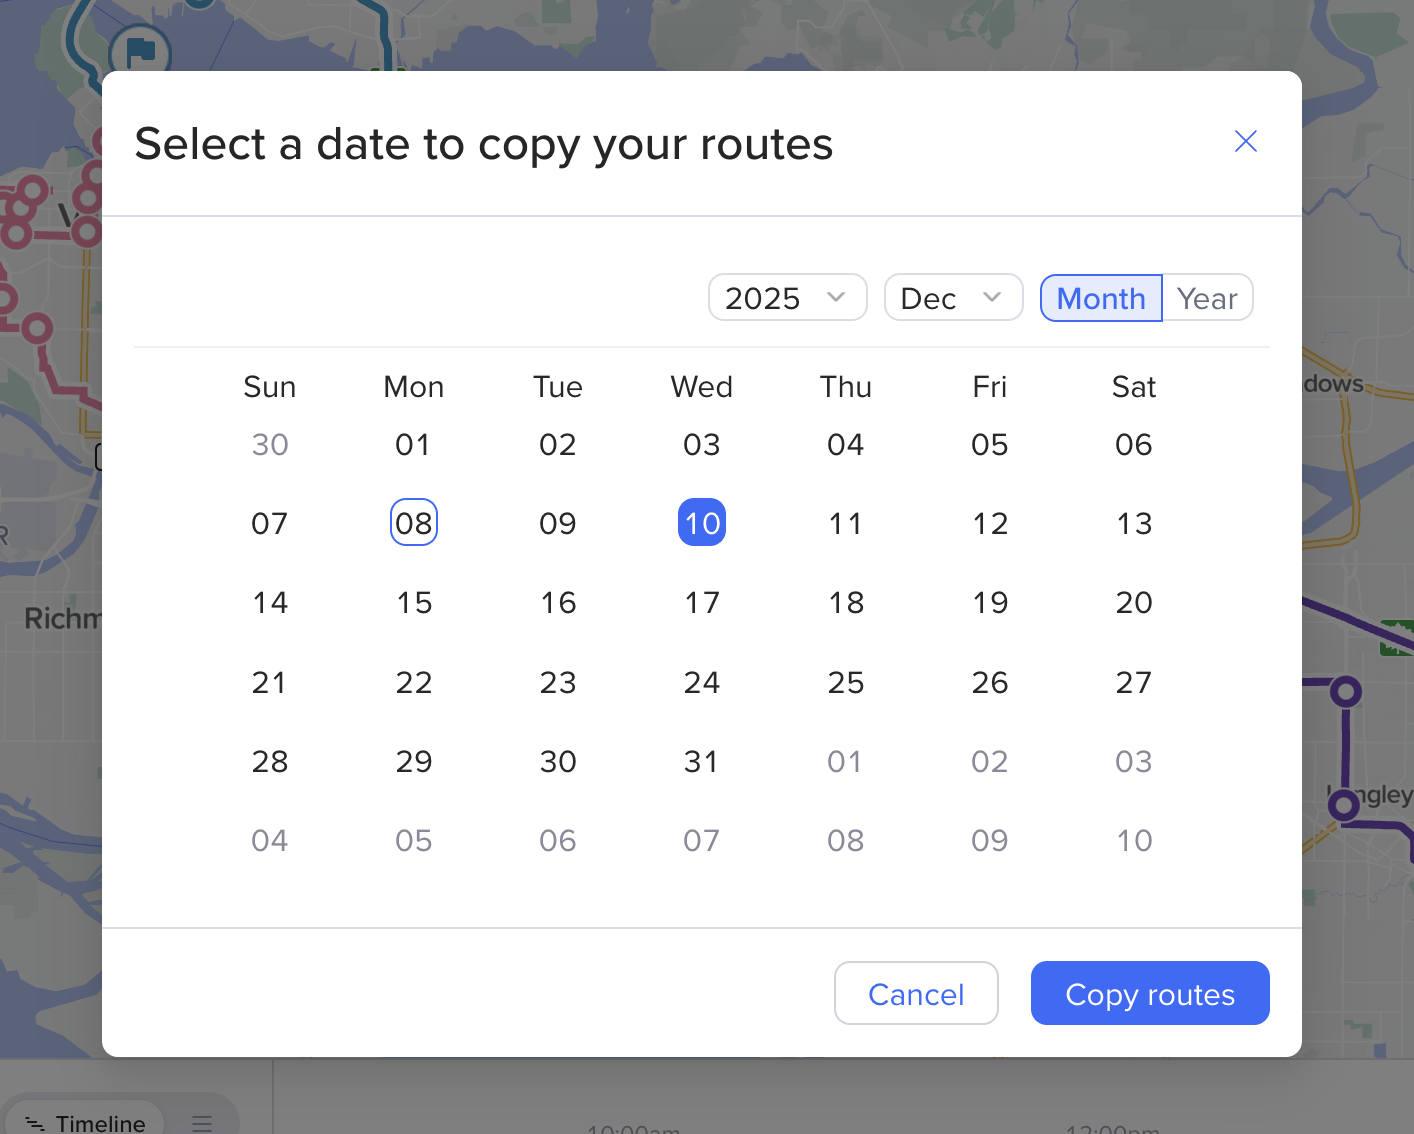Open the 2025 year dropdown
This screenshot has height=1134, width=1414.
787,298
